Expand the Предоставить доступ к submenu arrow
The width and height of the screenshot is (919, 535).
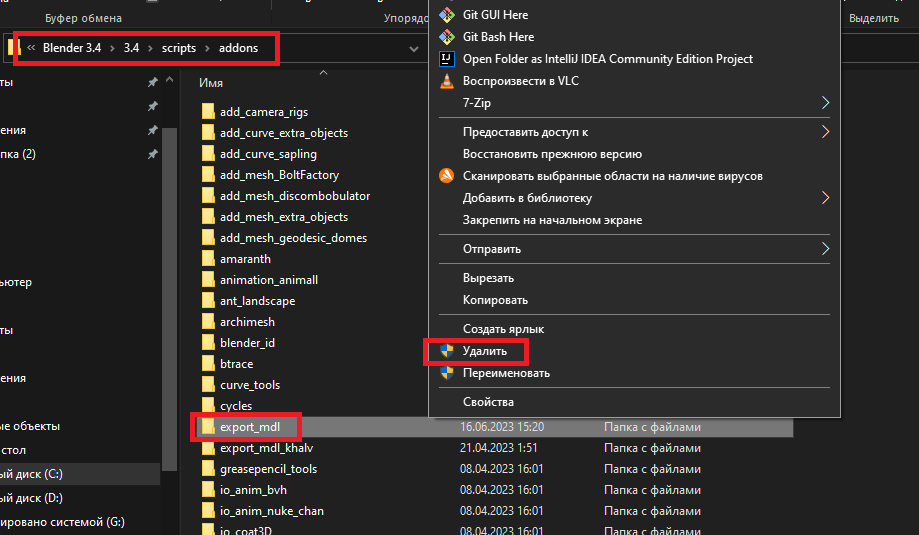(825, 132)
